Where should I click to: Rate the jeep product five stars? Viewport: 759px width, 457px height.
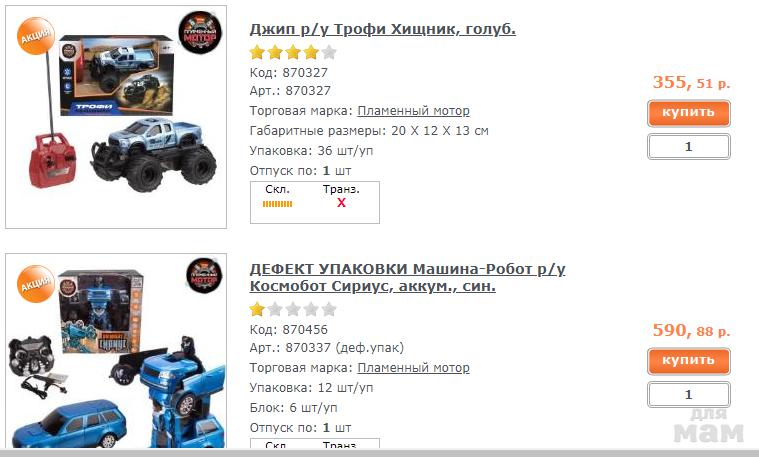329,52
